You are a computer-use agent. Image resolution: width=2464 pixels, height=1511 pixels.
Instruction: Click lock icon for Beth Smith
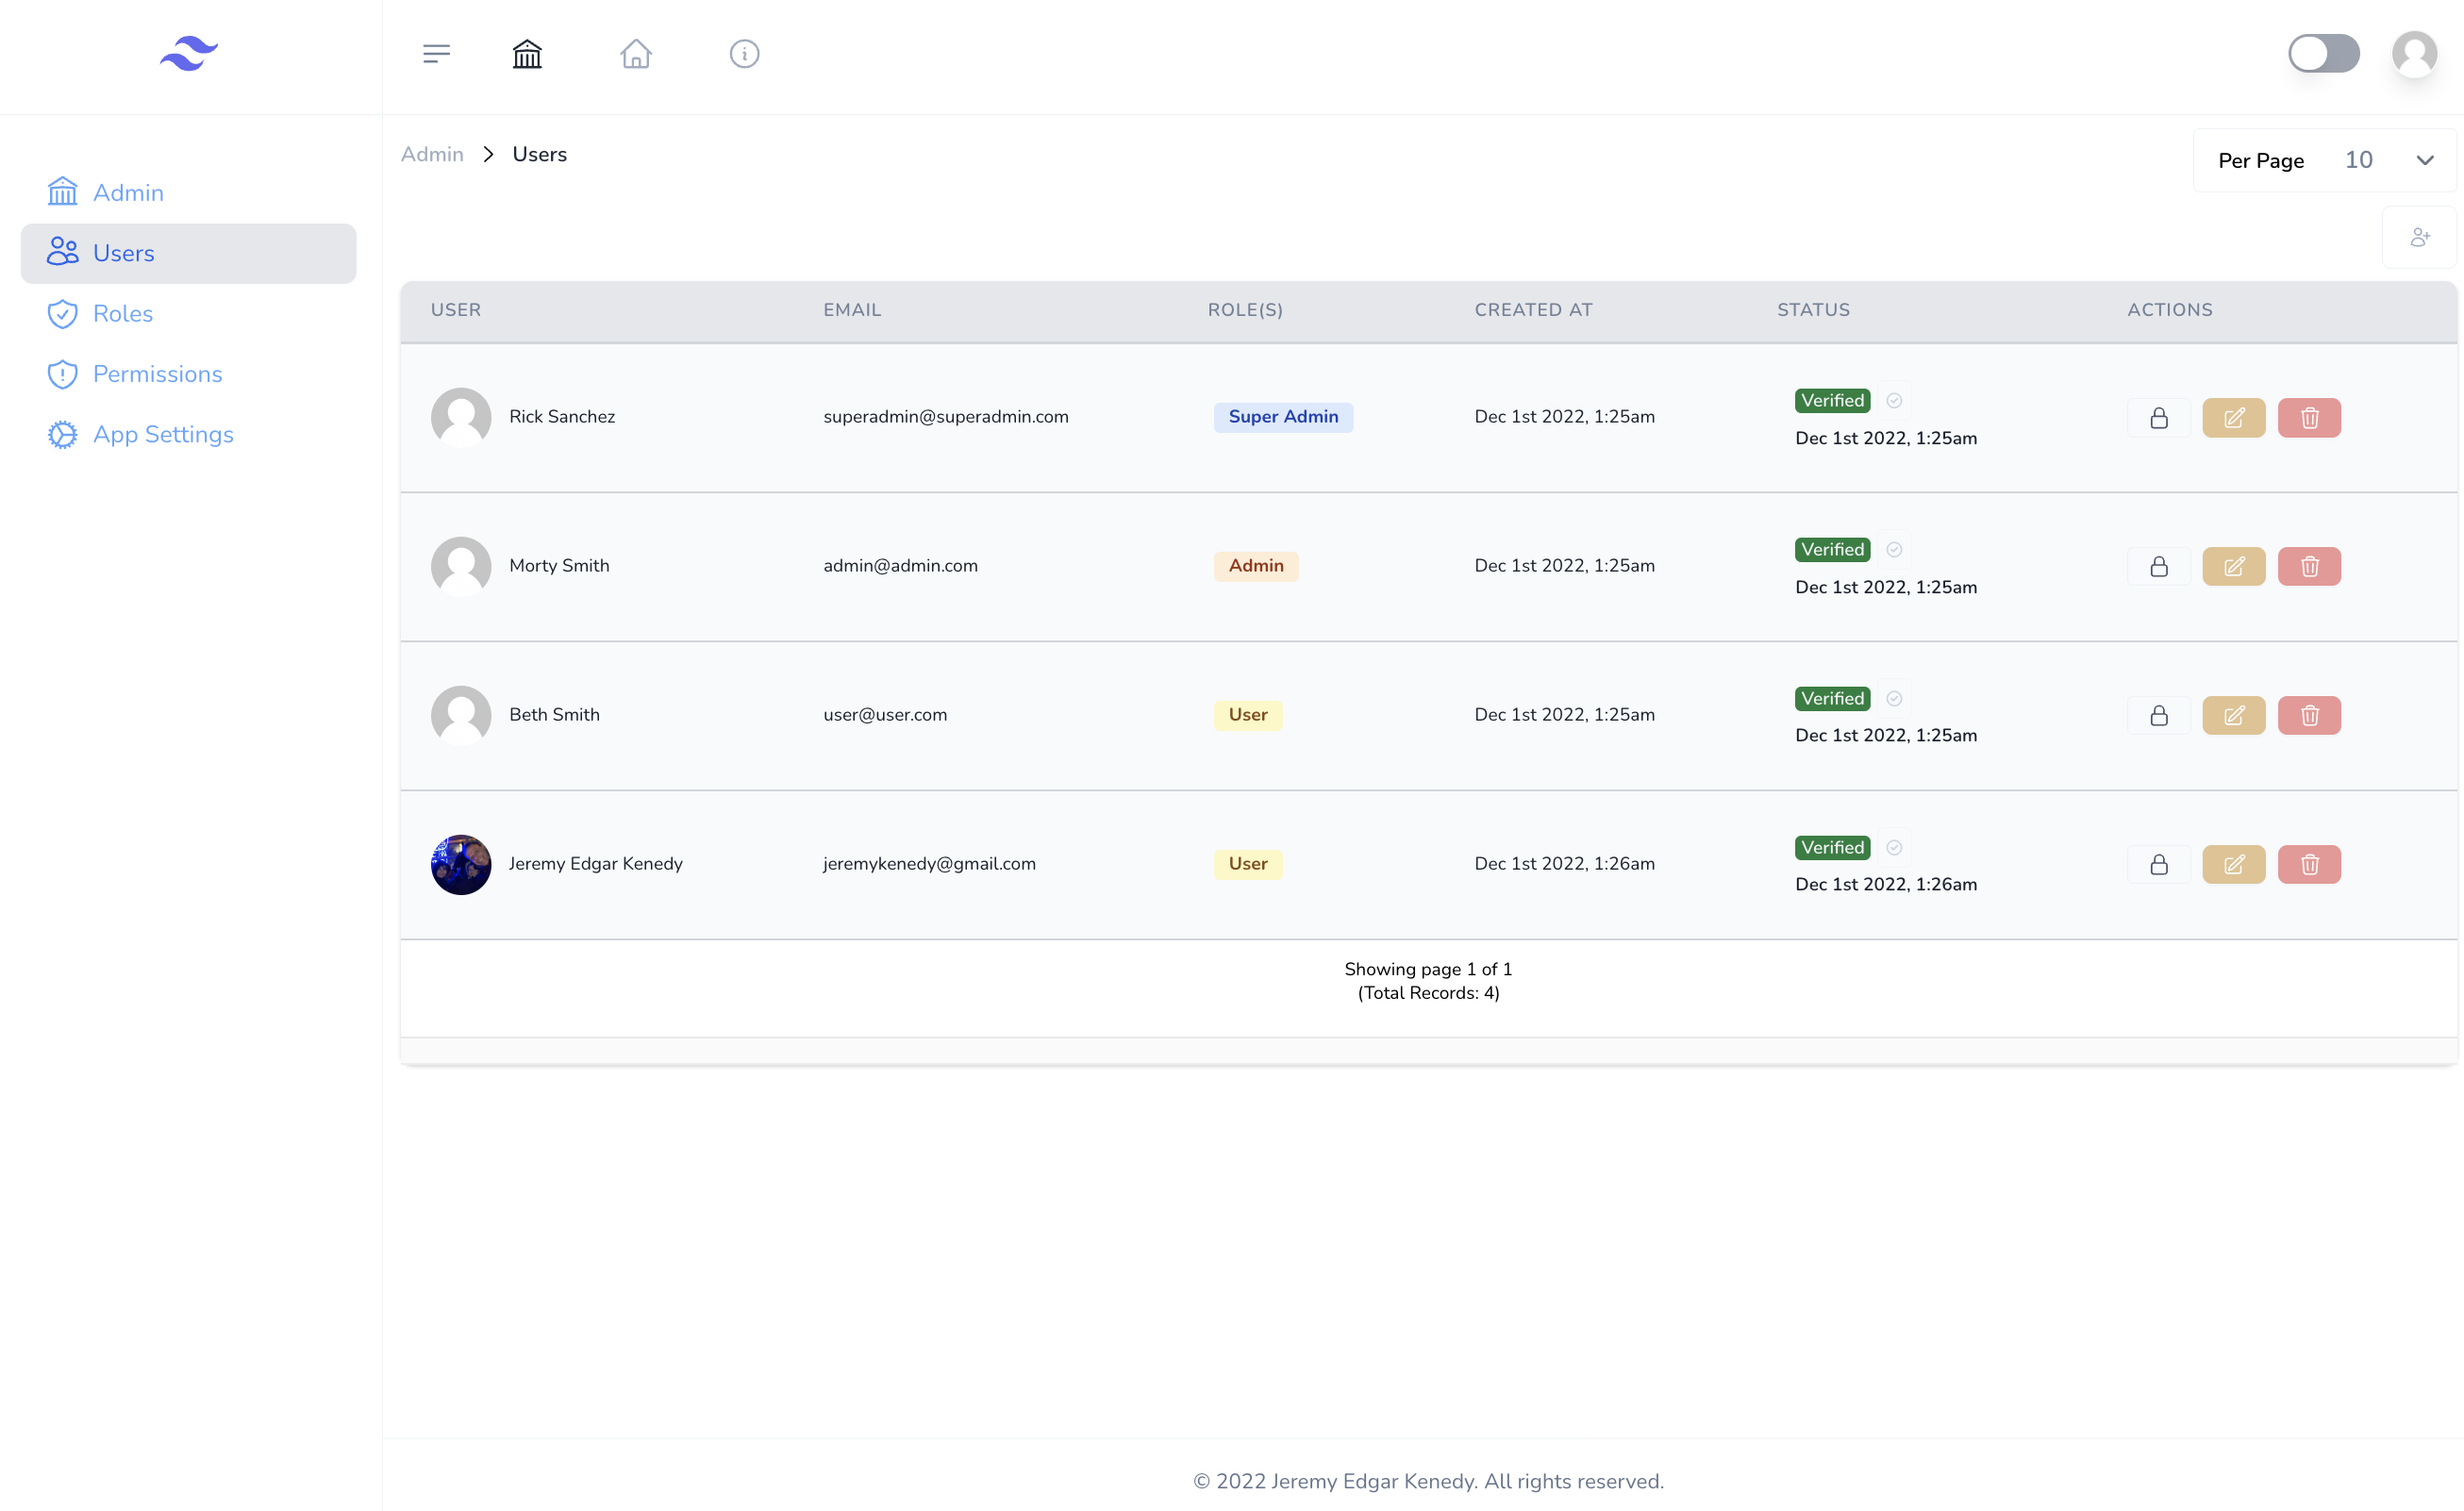(x=2159, y=716)
